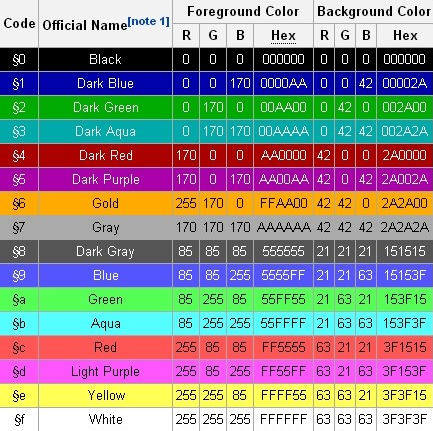Click the Hex header under Foreground Color
Screen dimensions: 433x431
pos(283,35)
